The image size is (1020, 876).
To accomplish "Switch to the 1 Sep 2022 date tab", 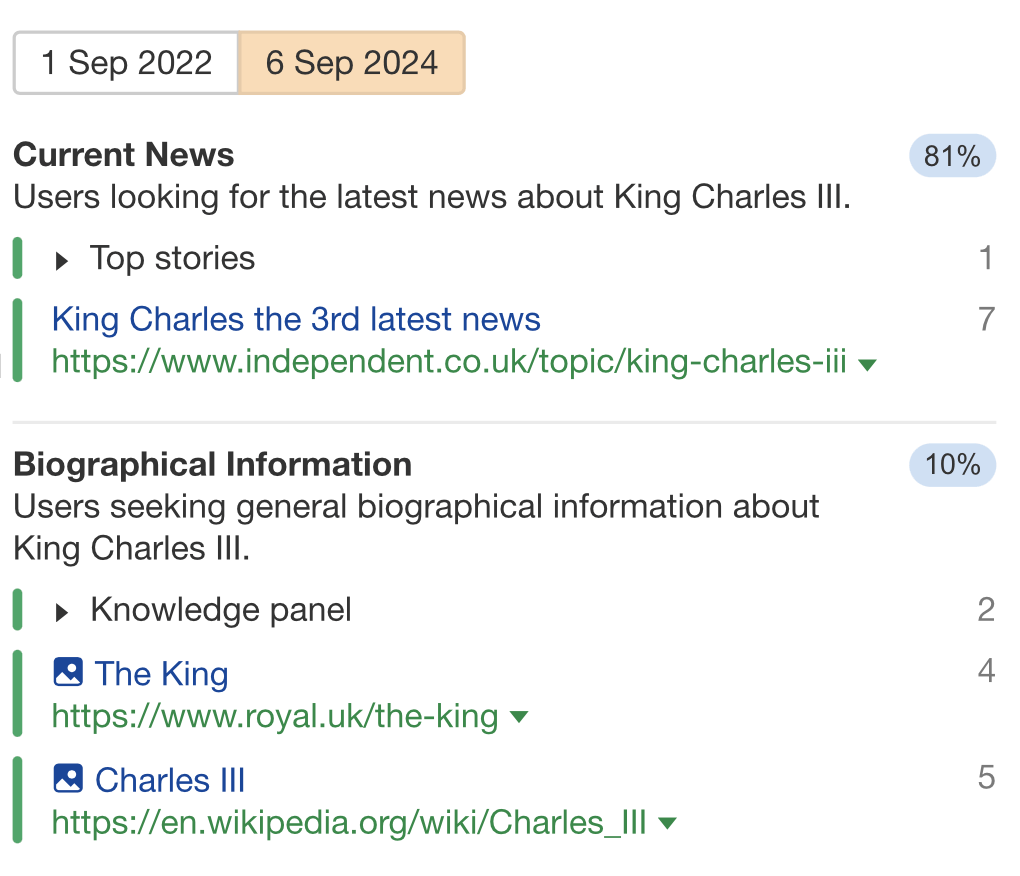I will [x=125, y=62].
